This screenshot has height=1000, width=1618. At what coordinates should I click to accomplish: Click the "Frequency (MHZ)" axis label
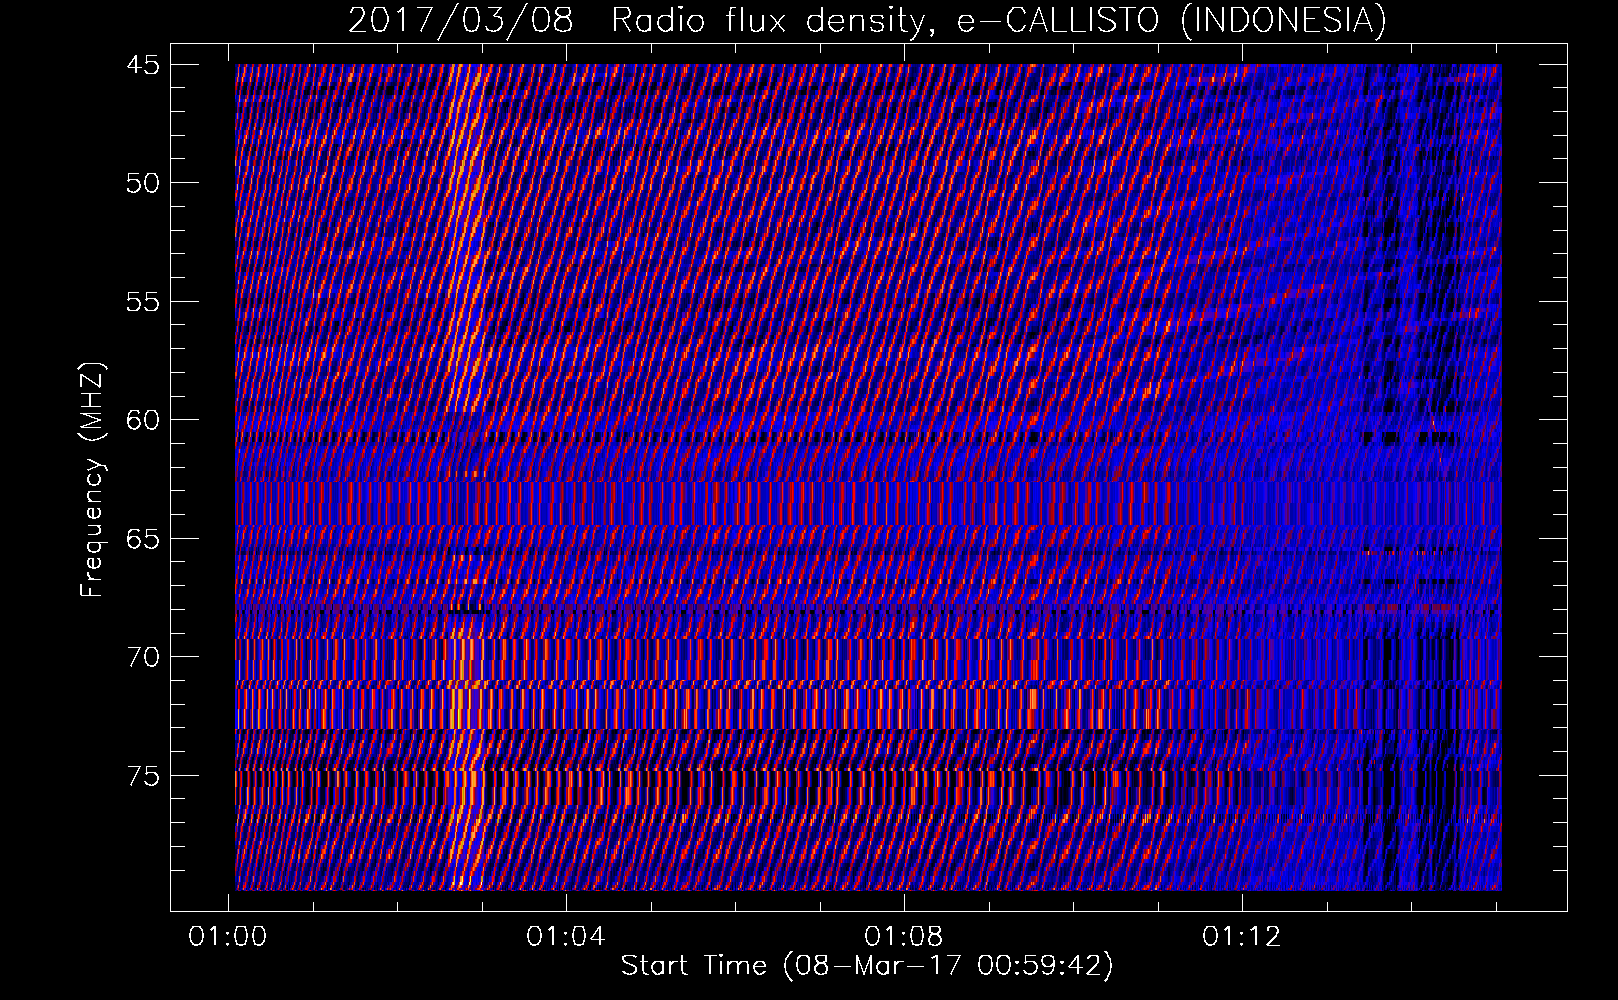92,480
